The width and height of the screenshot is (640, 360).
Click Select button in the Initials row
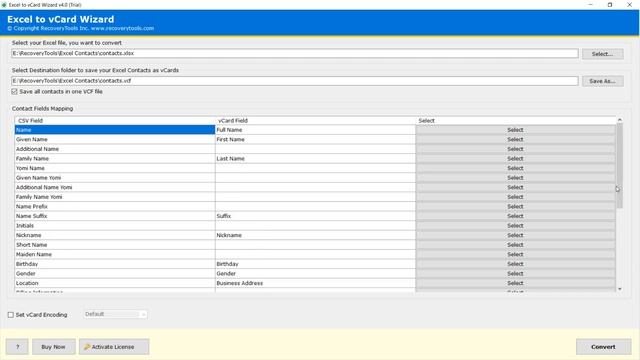point(516,226)
